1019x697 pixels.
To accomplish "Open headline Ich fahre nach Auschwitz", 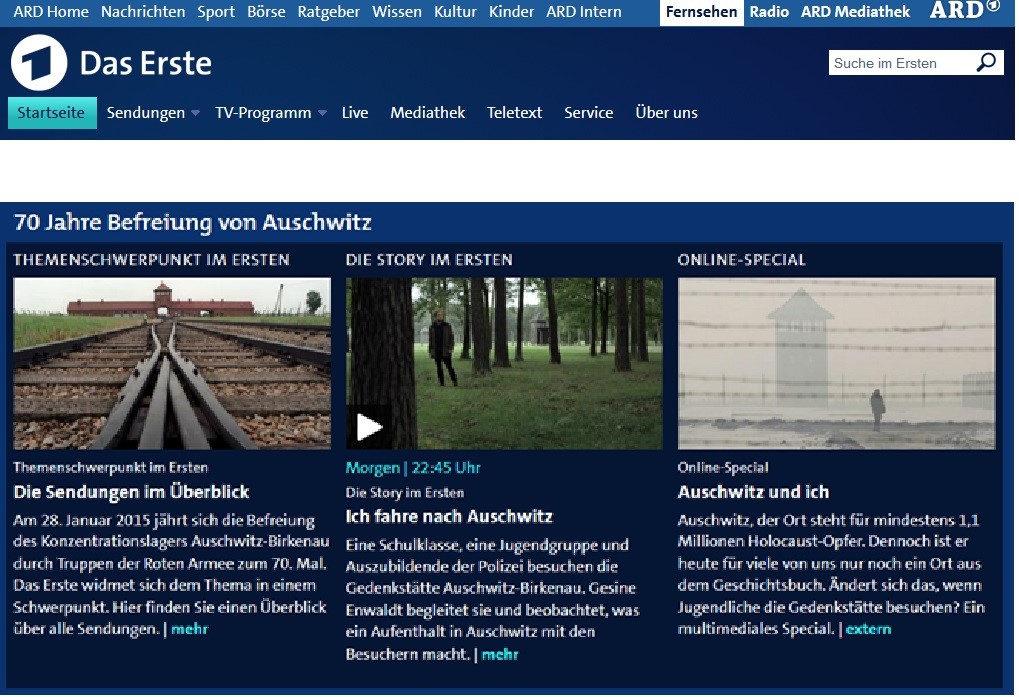I will point(449,516).
